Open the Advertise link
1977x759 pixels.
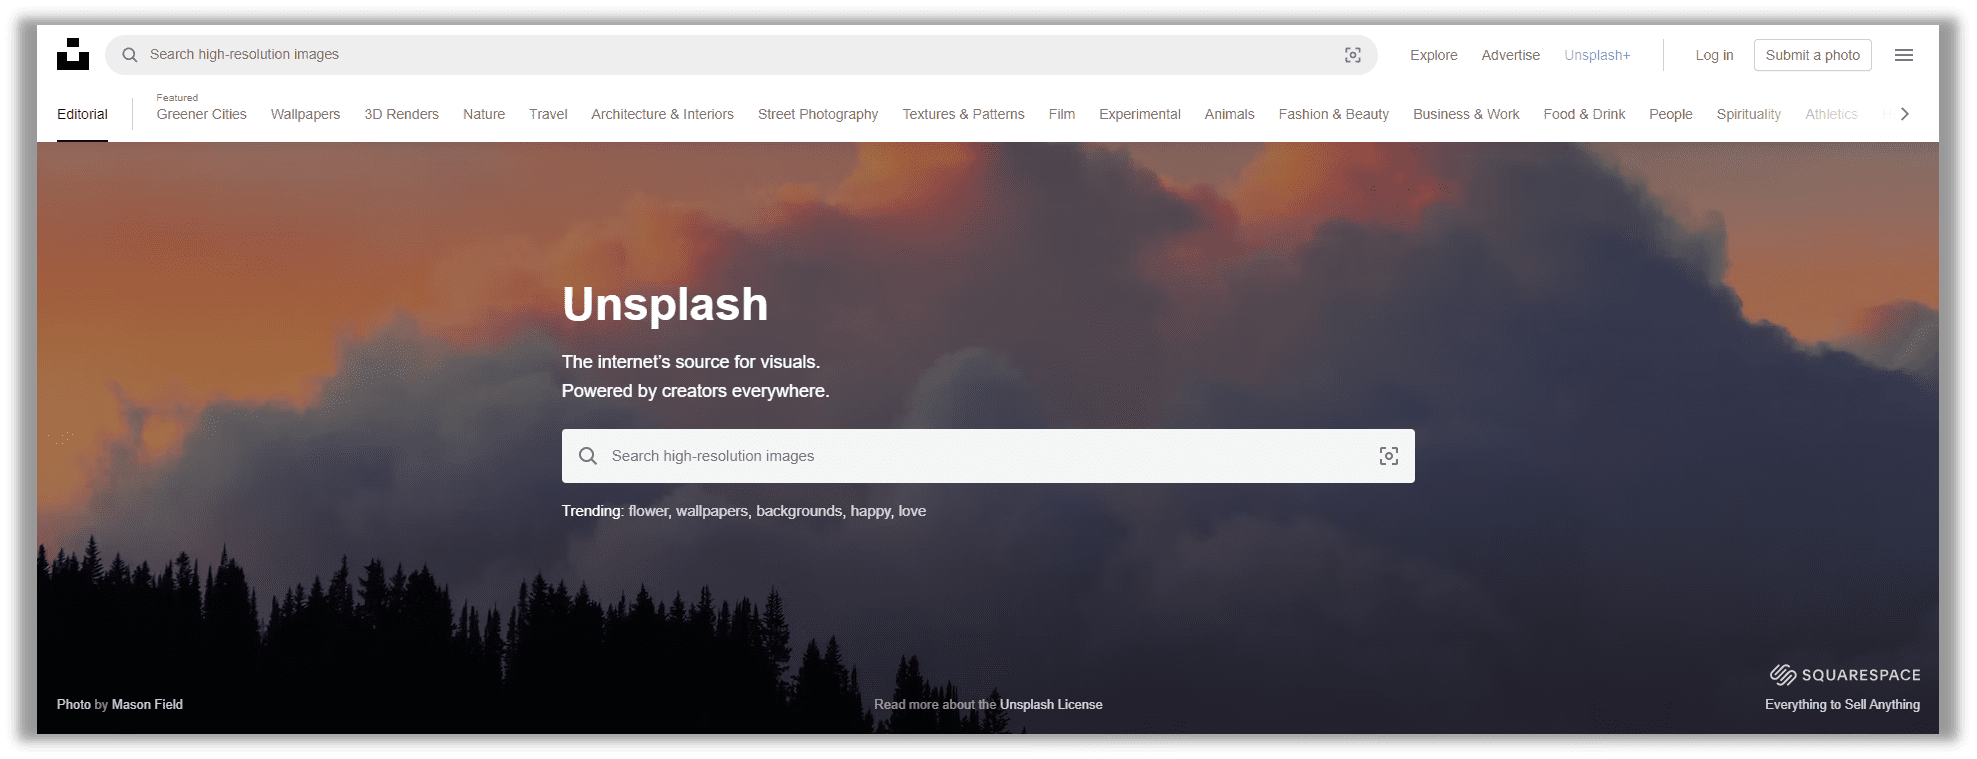1511,55
